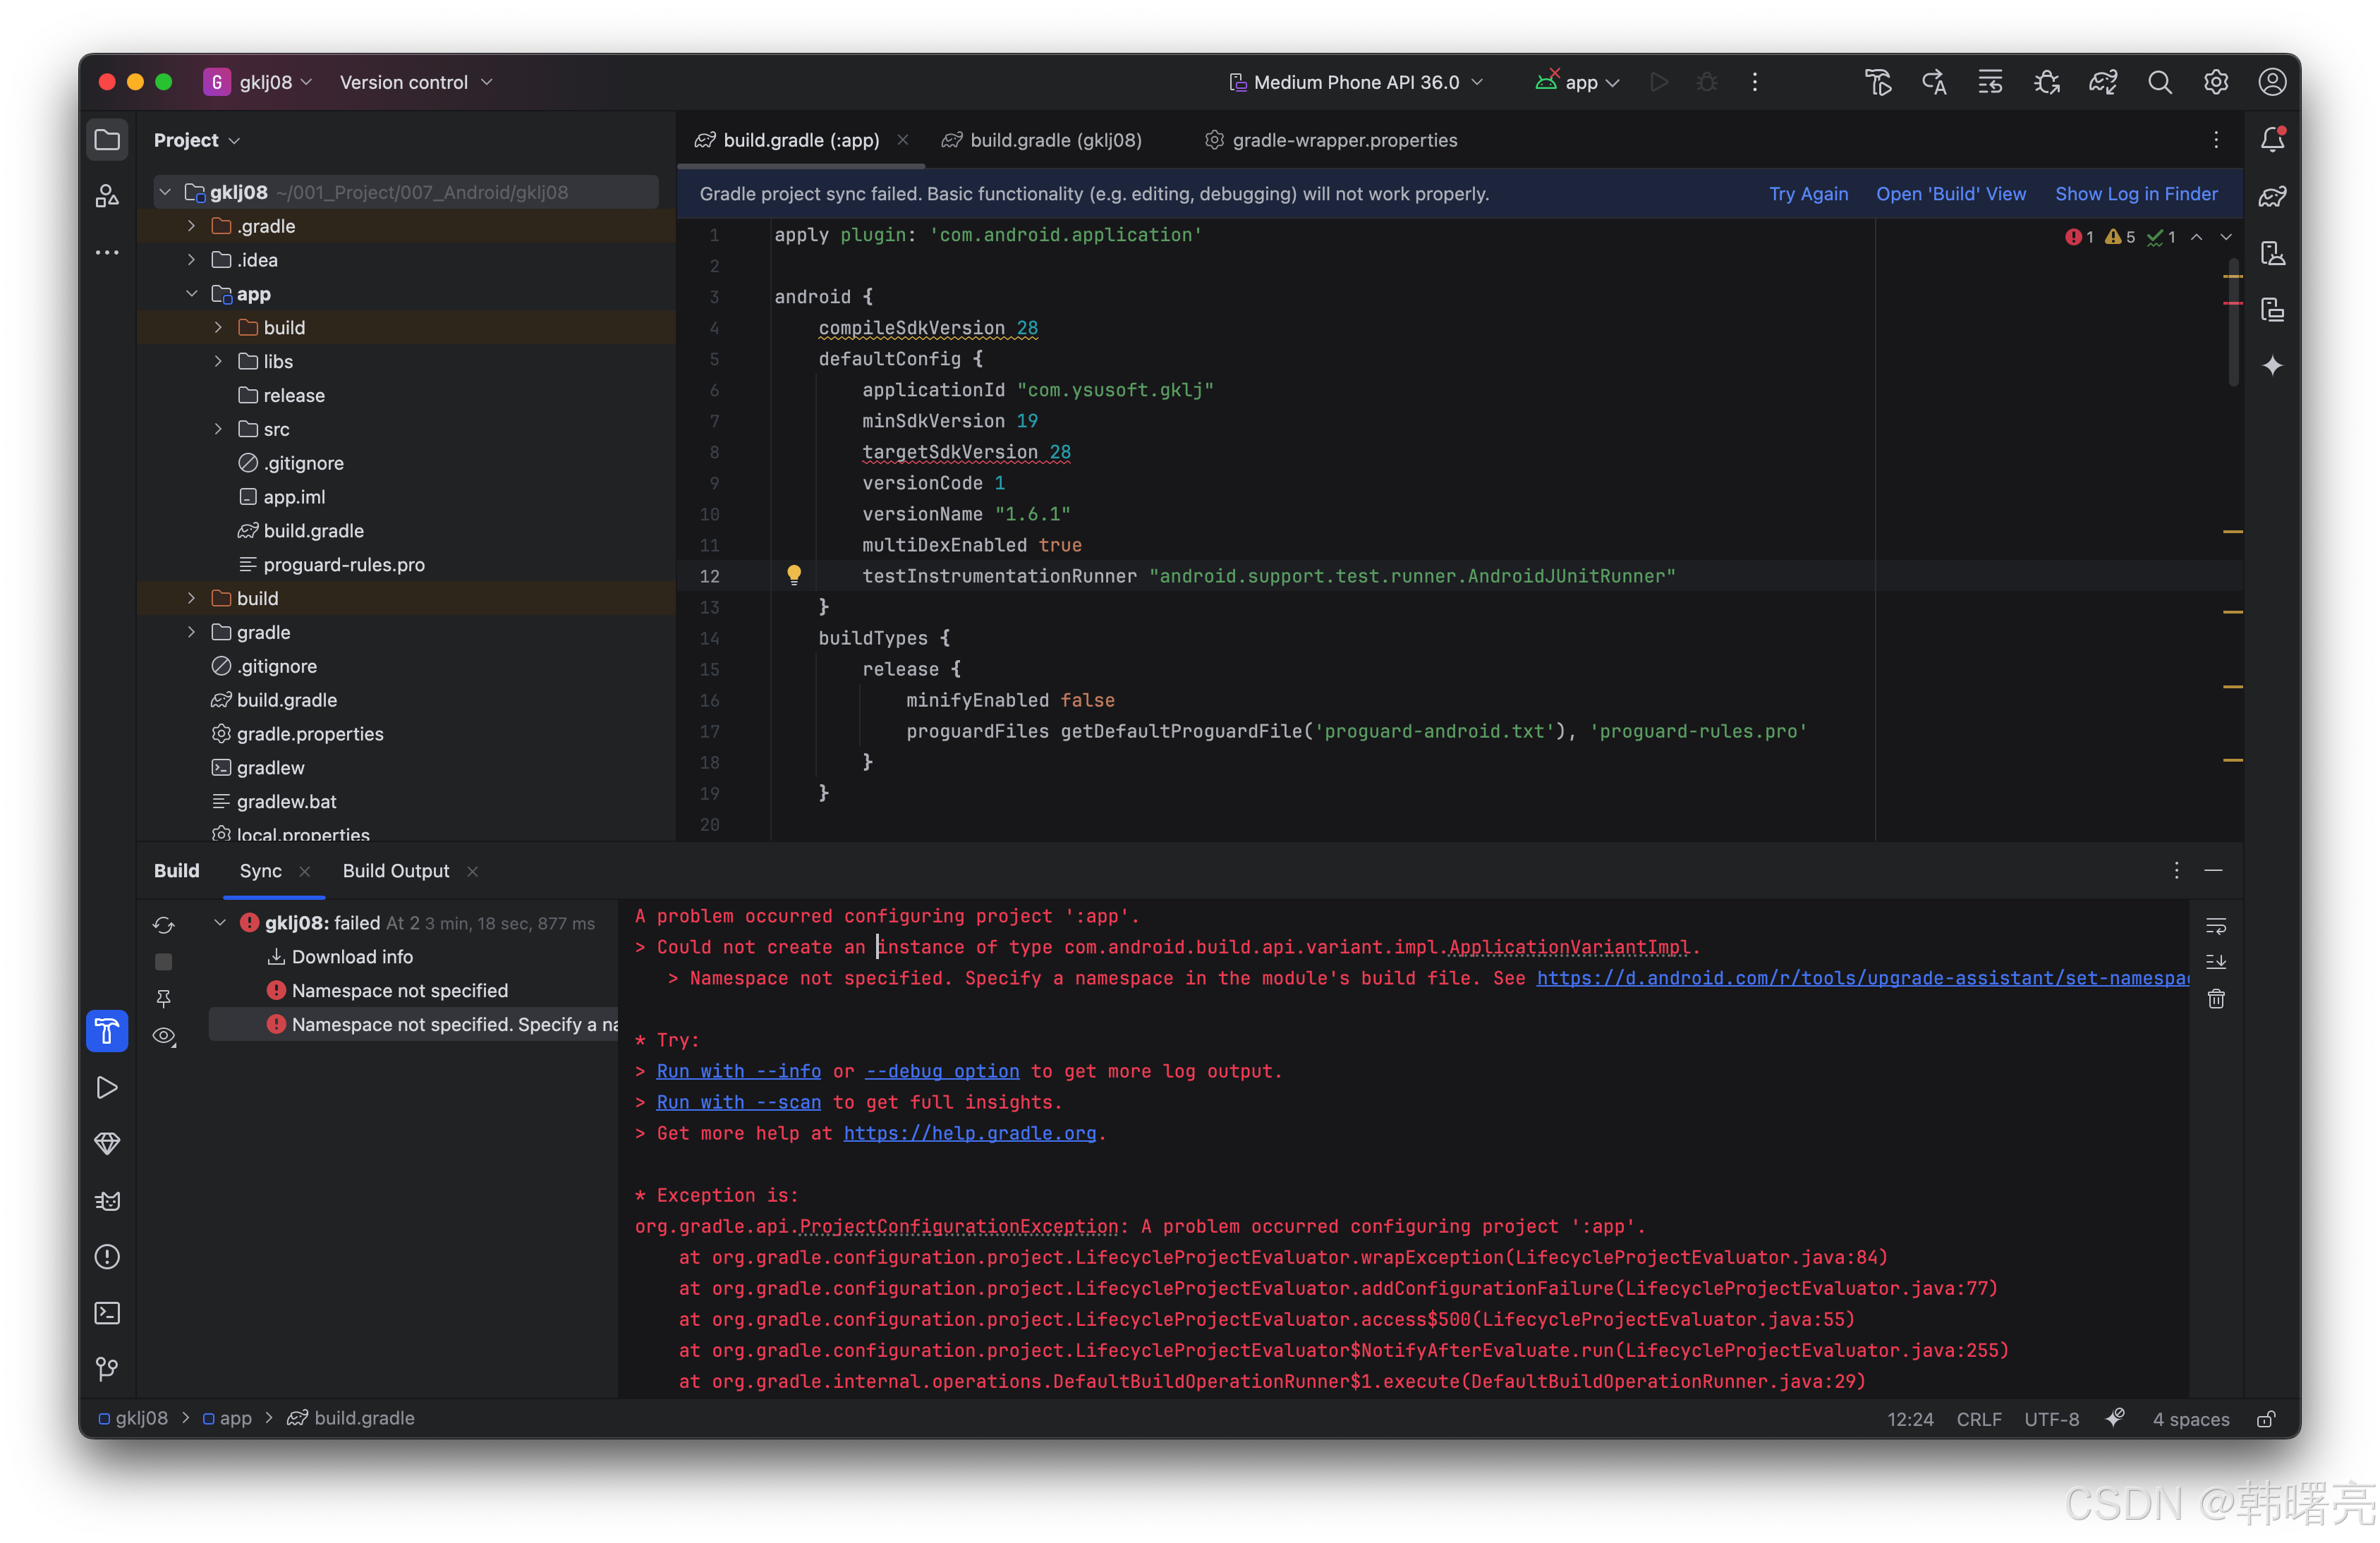
Task: Open the Run tool window
Action: [107, 1087]
